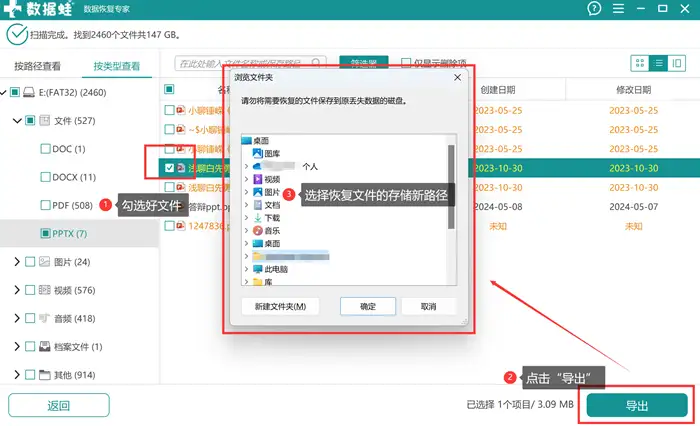
Task: Switch to 按路径查看 tab
Action: [38, 66]
